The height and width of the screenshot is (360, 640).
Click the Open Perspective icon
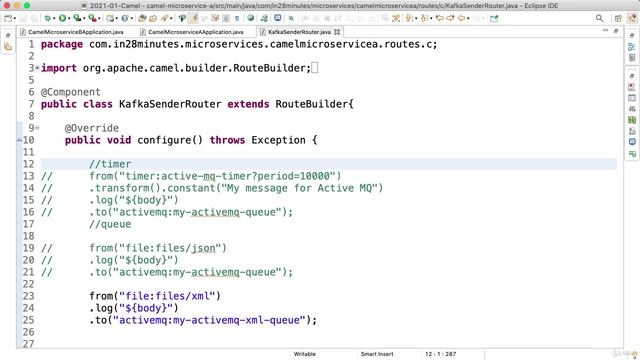(618, 18)
